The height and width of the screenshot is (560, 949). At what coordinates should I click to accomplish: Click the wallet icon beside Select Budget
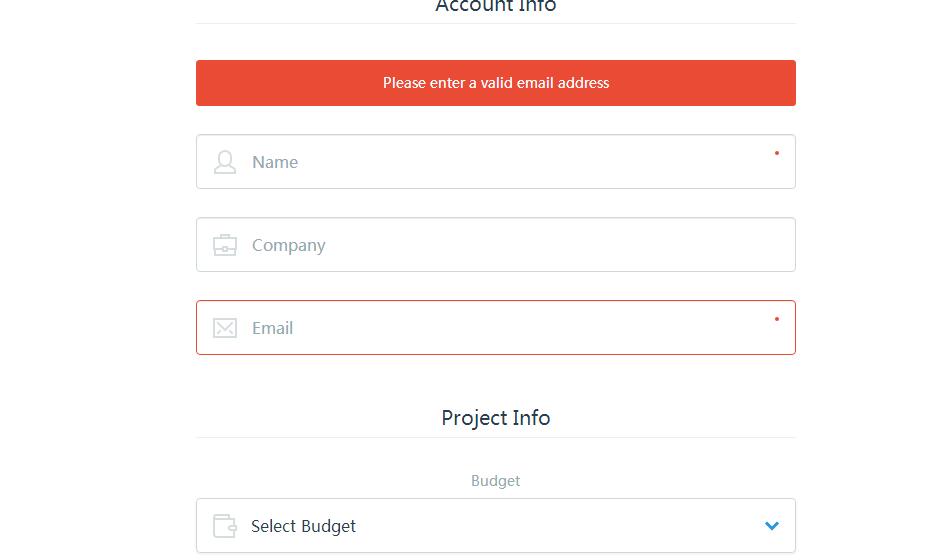click(x=225, y=526)
